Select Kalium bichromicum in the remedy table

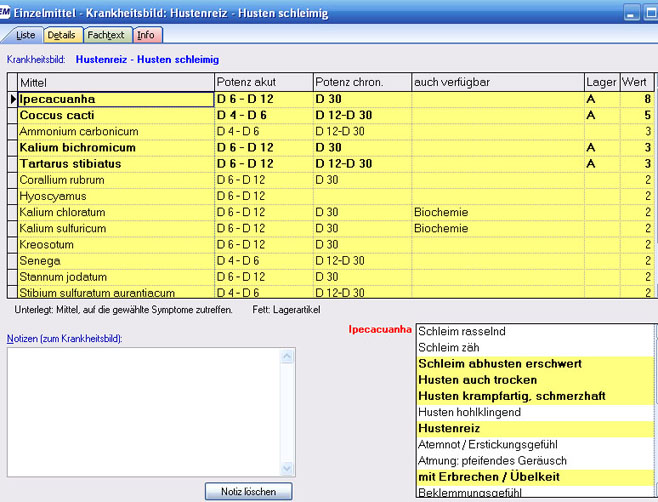115,147
